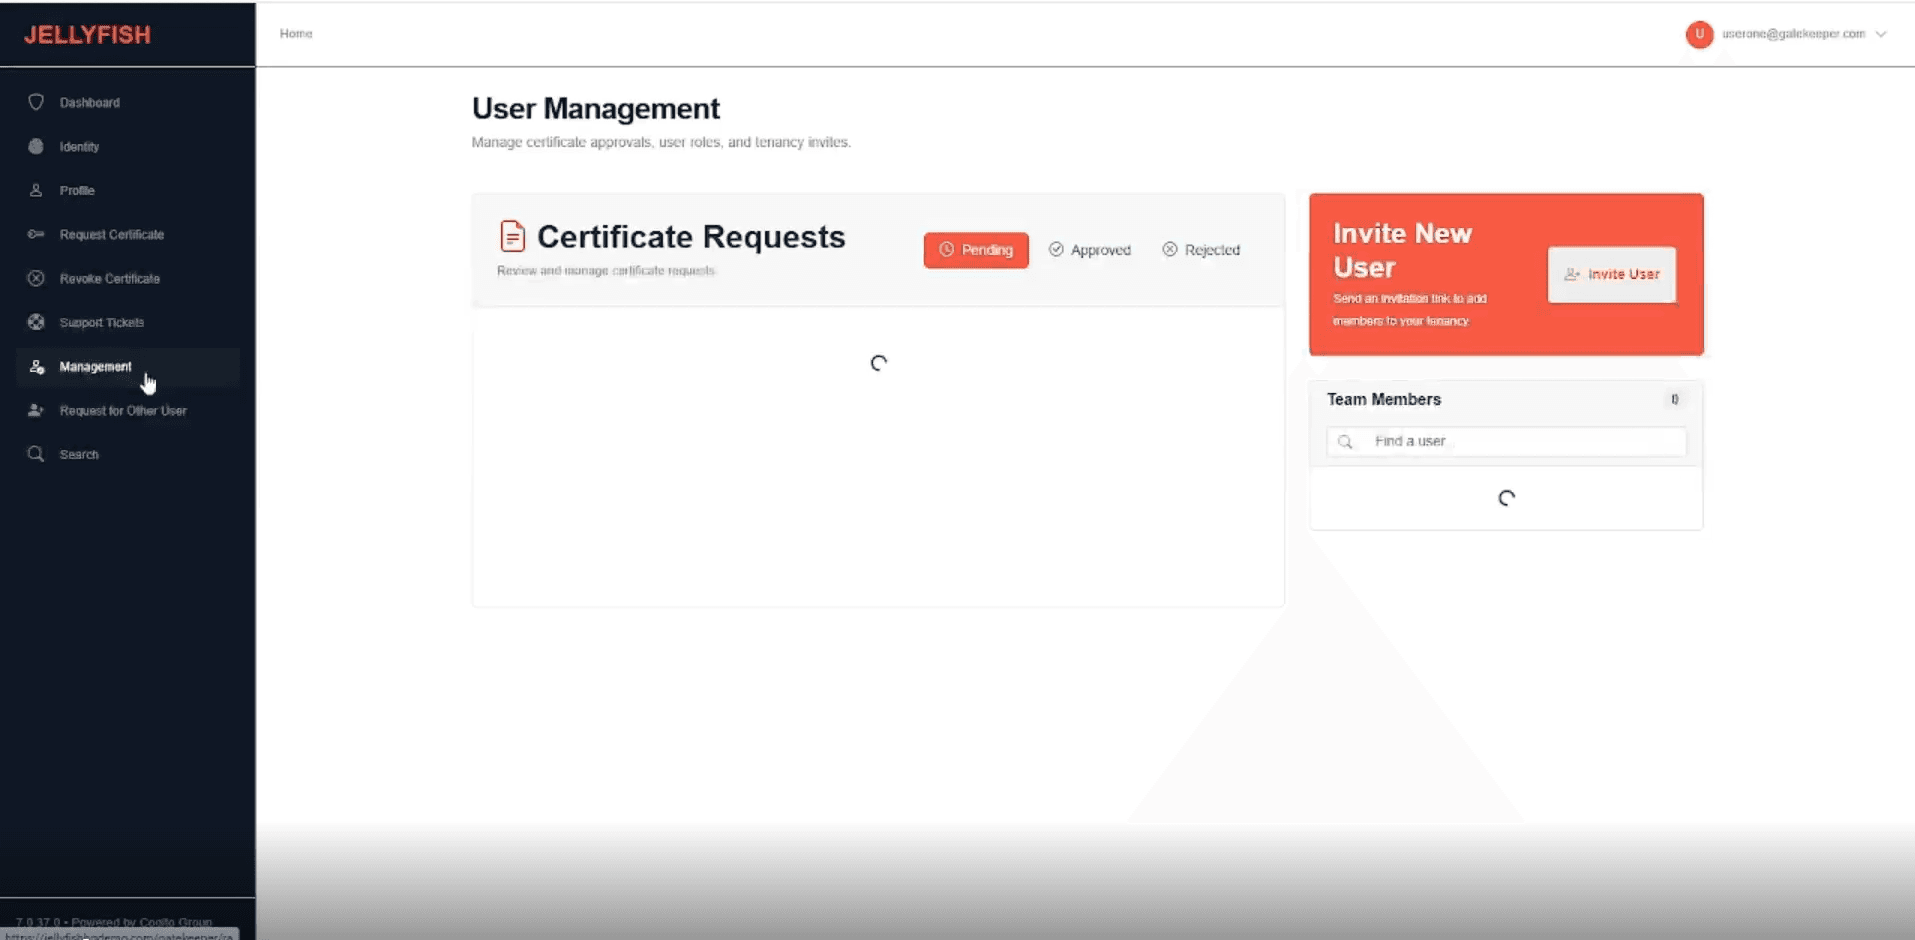Select the Pending requests filter
1915x940 pixels.
[975, 250]
